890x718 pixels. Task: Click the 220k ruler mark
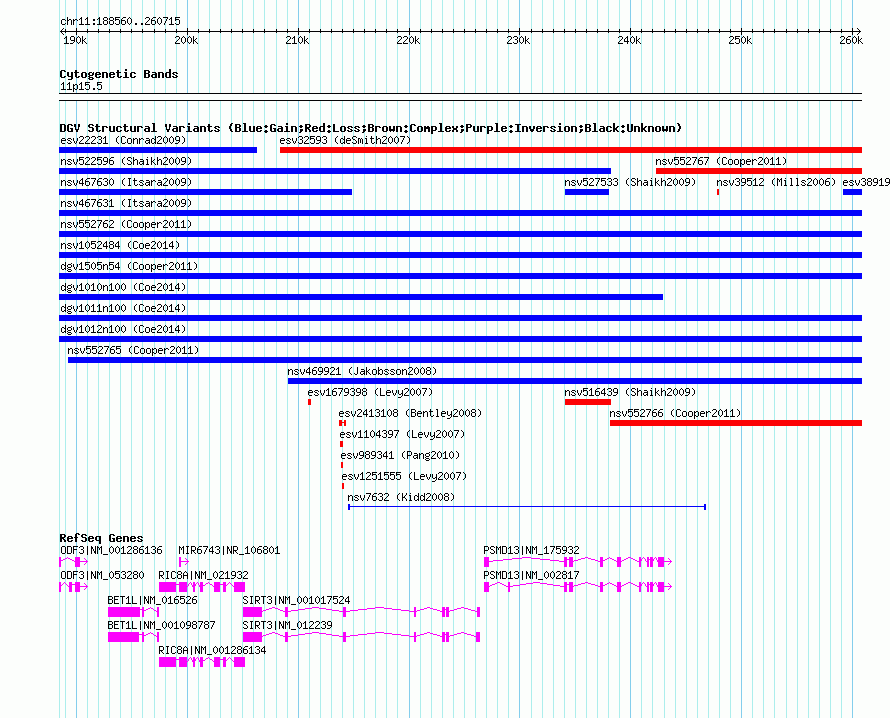coord(409,40)
